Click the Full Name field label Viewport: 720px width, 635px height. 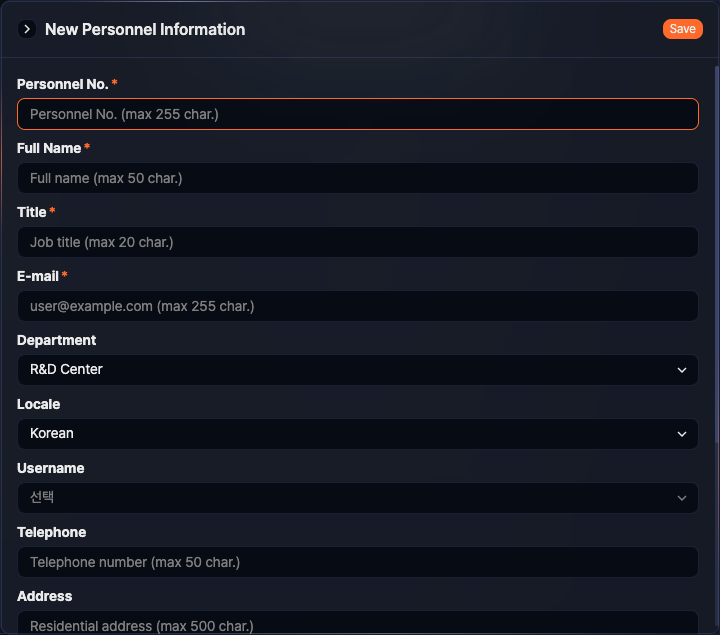[49, 148]
